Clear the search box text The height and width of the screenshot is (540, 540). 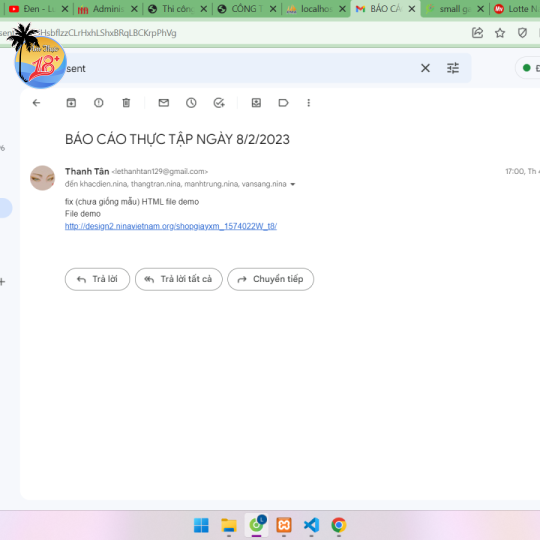(425, 68)
